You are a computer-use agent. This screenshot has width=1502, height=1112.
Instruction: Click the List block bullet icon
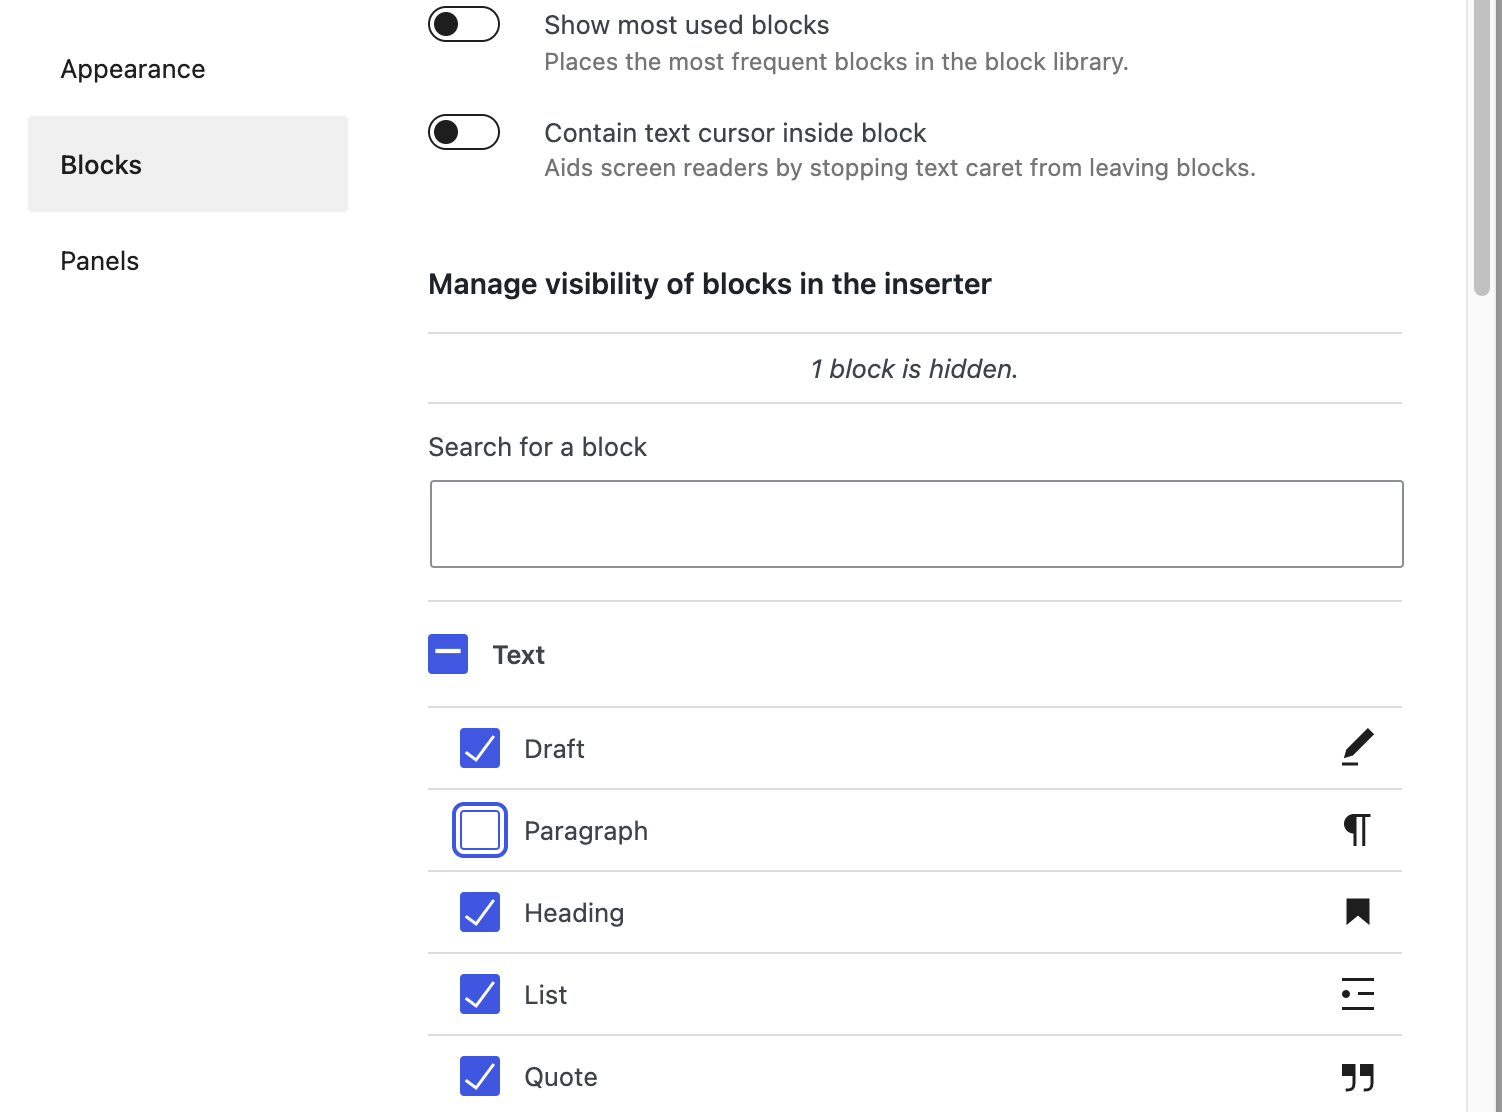pos(1357,994)
